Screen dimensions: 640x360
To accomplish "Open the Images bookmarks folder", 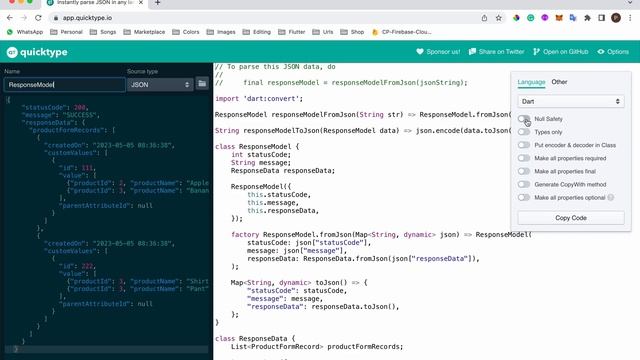I will coord(221,32).
